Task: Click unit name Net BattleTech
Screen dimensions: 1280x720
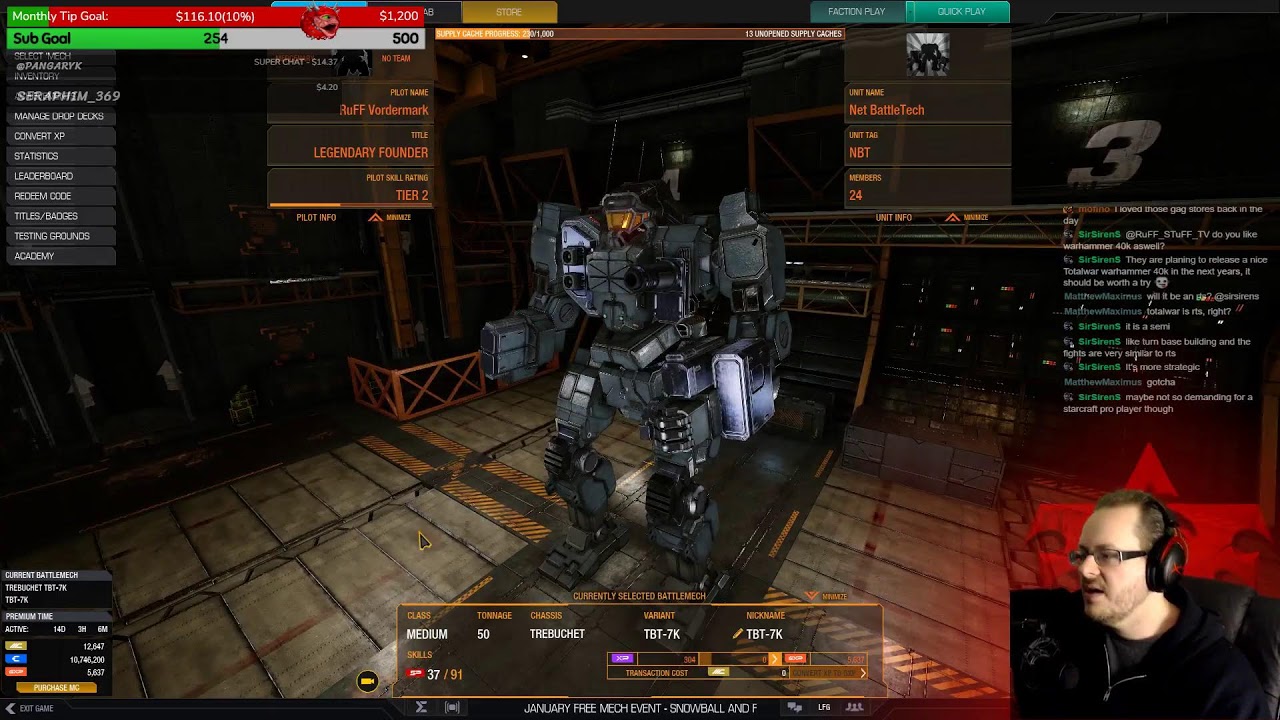Action: click(x=886, y=110)
